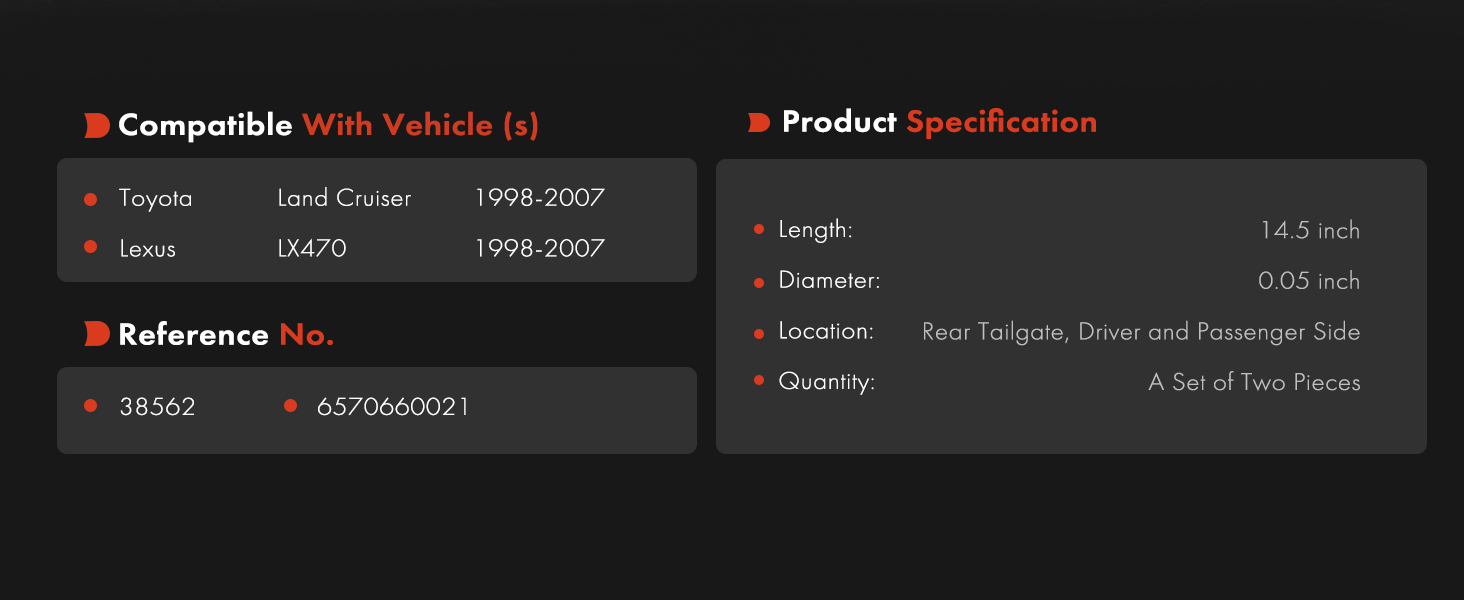Click the red bullet next to Location
The image size is (1464, 600).
[759, 332]
